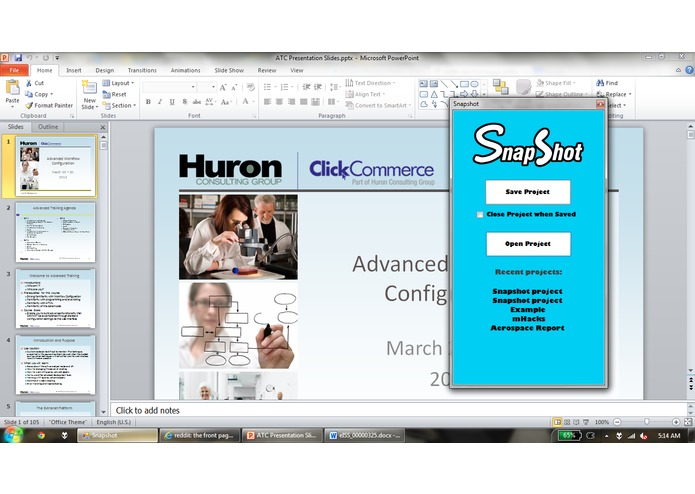695x494 pixels.
Task: Open the File tab
Action: (x=14, y=70)
